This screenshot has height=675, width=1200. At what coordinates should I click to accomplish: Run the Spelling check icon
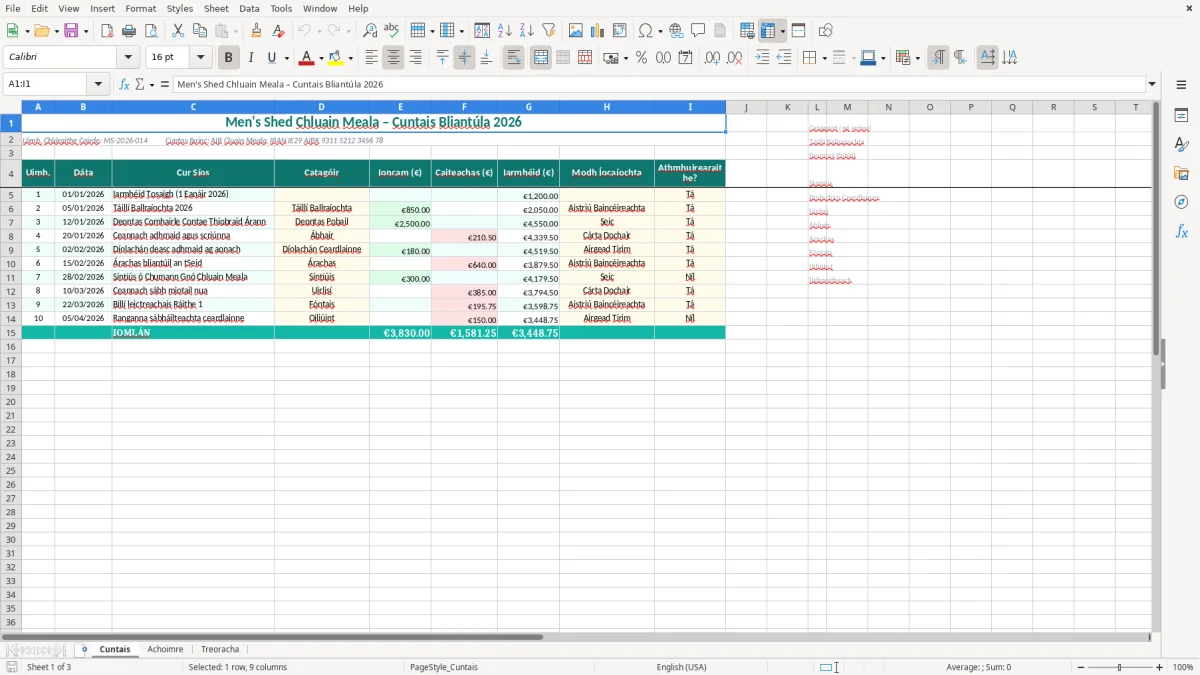click(392, 31)
